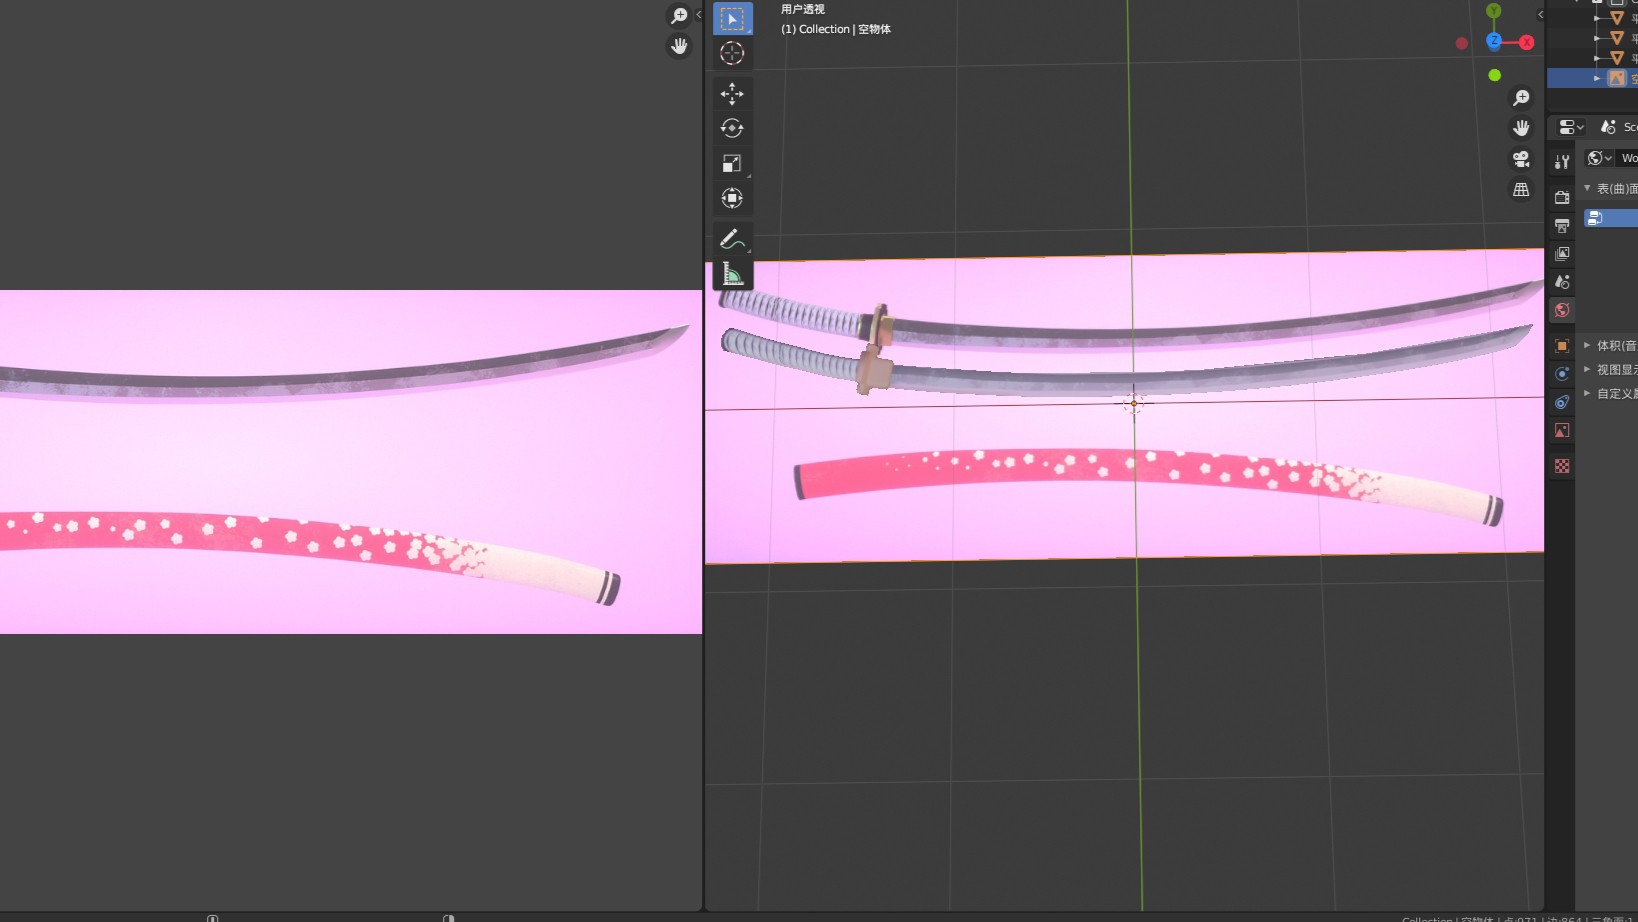Click the red X axis on gizmo
Viewport: 1638px width, 922px height.
click(1526, 42)
